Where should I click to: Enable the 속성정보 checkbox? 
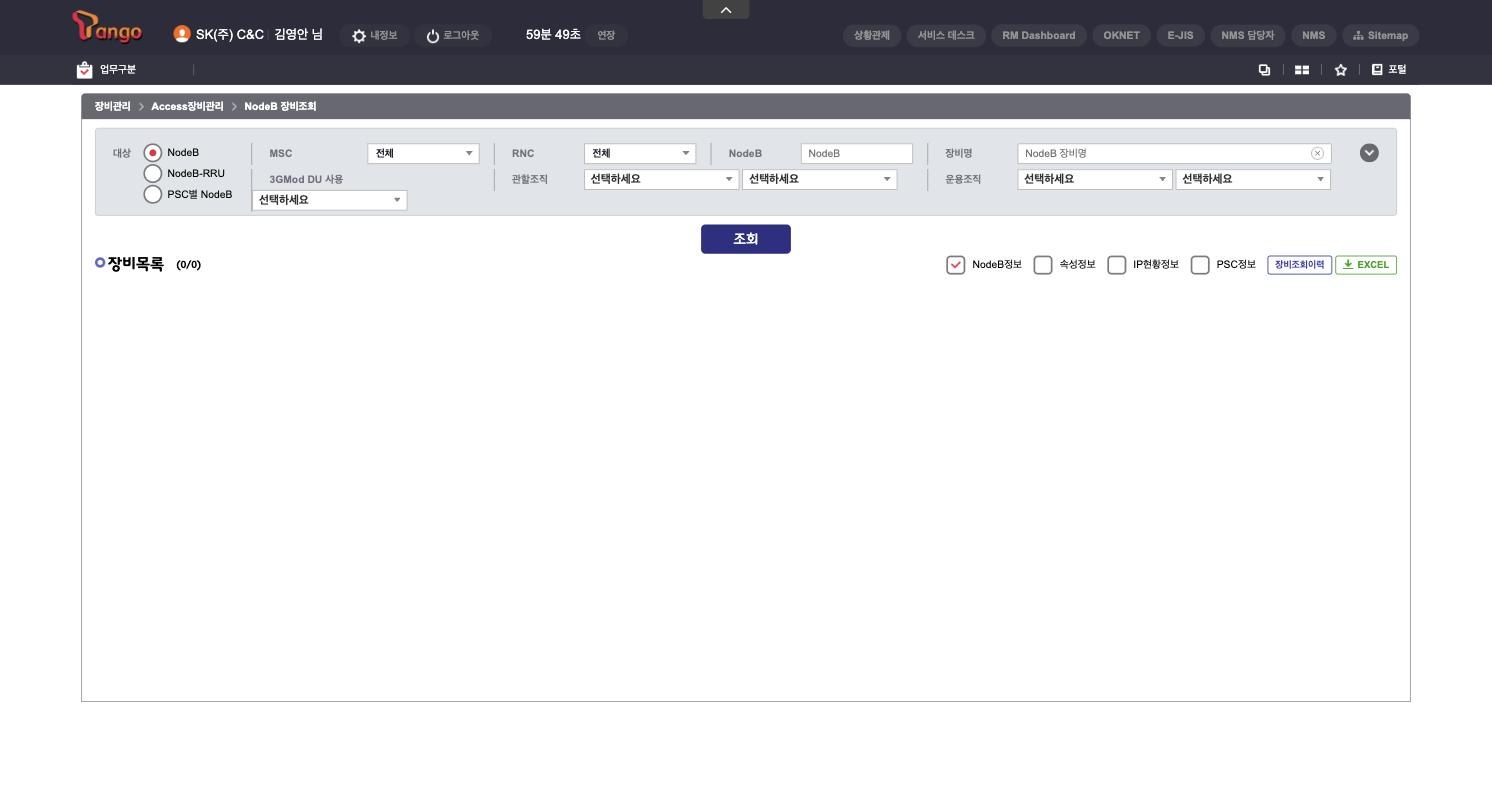click(1043, 265)
